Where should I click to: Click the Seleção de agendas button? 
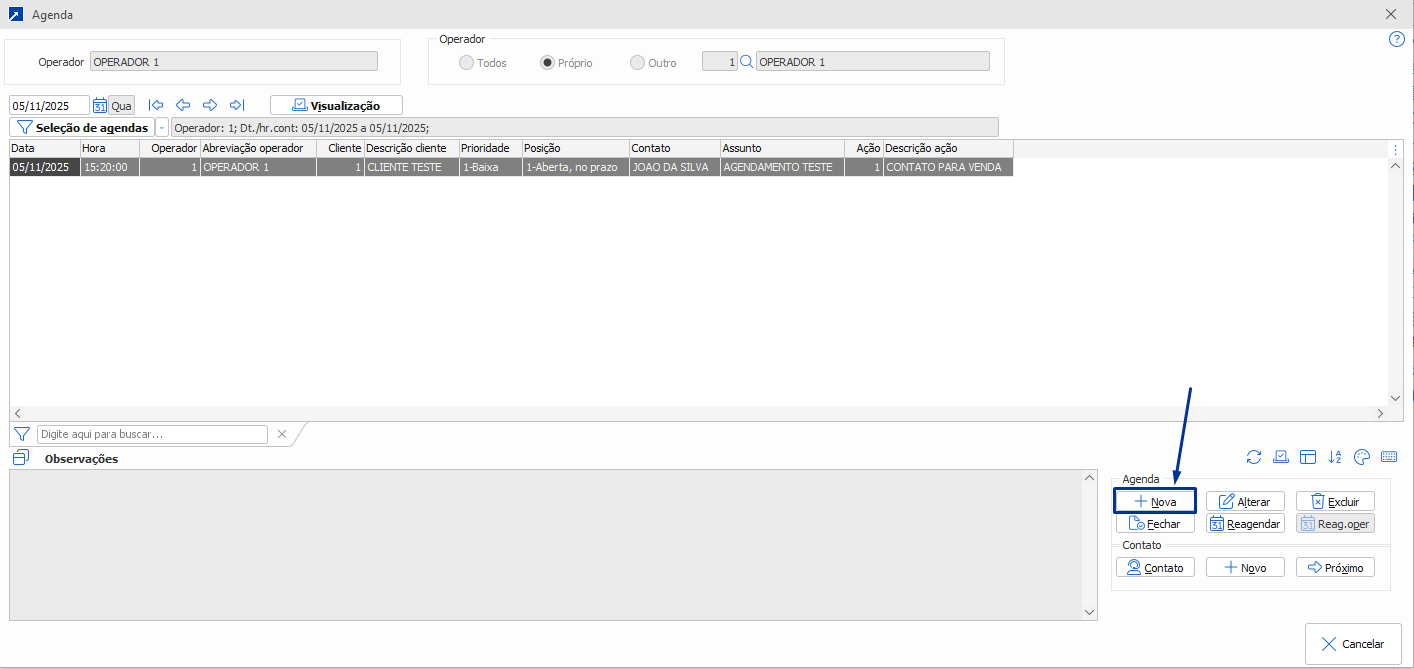pyautogui.click(x=82, y=128)
